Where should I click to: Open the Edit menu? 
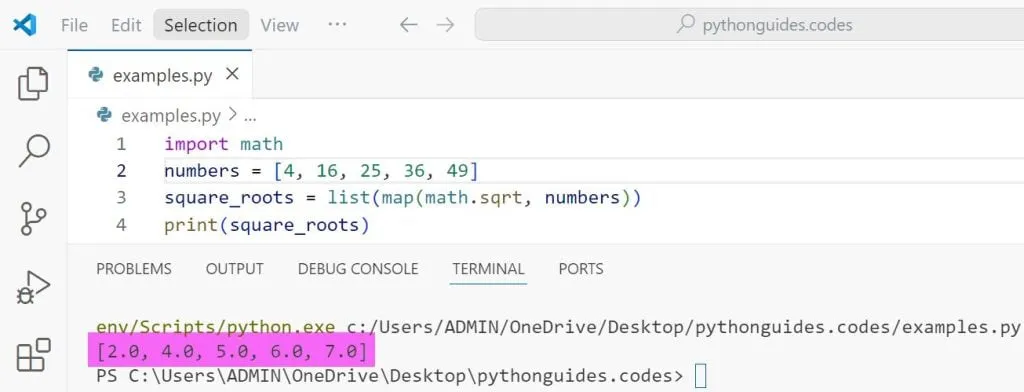pos(125,25)
